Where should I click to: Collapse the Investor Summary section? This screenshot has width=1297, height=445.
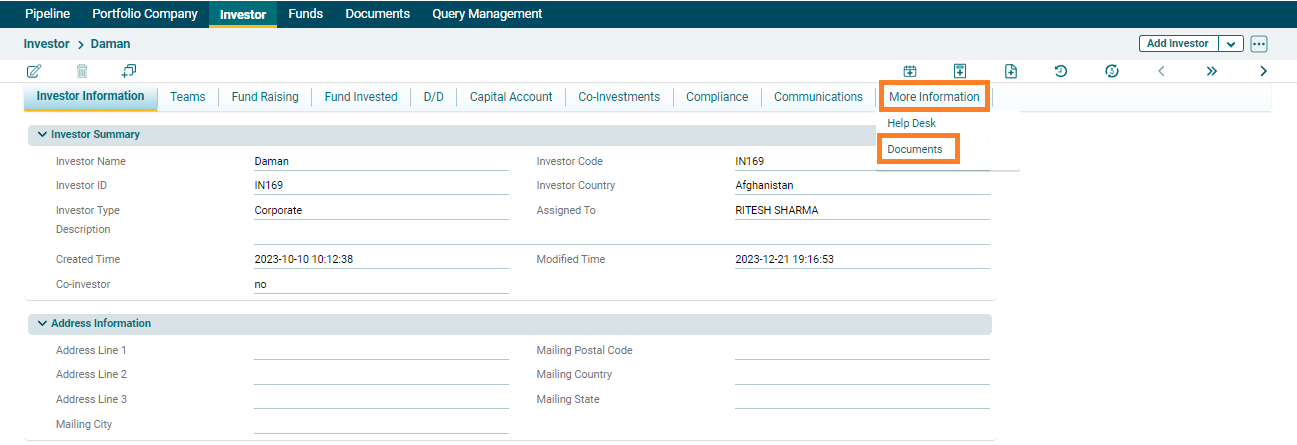tap(42, 134)
